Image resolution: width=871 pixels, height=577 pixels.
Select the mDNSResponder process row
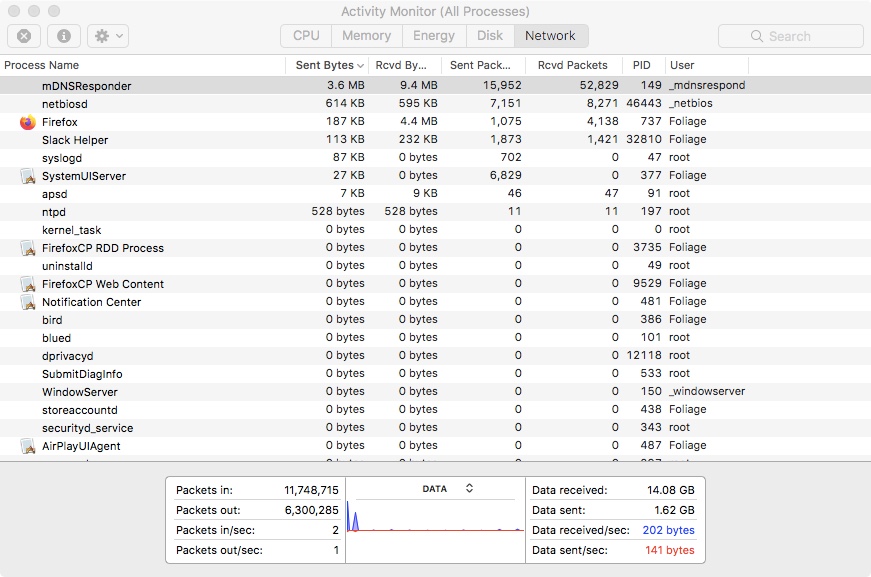click(x=436, y=86)
